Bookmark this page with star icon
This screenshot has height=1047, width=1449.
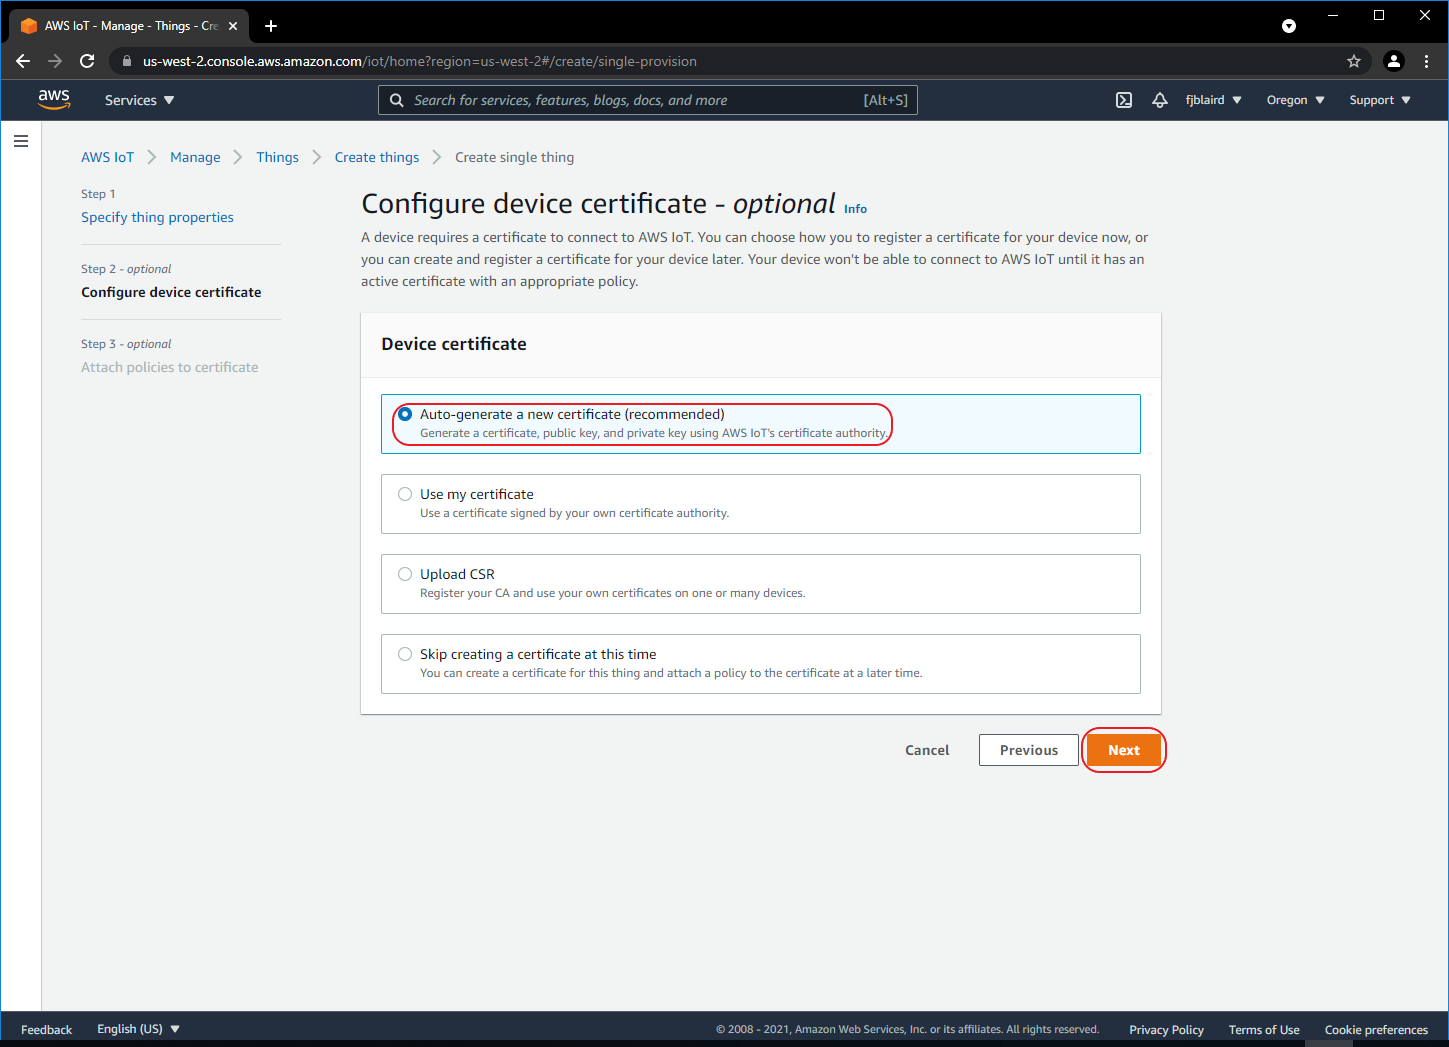click(x=1354, y=61)
